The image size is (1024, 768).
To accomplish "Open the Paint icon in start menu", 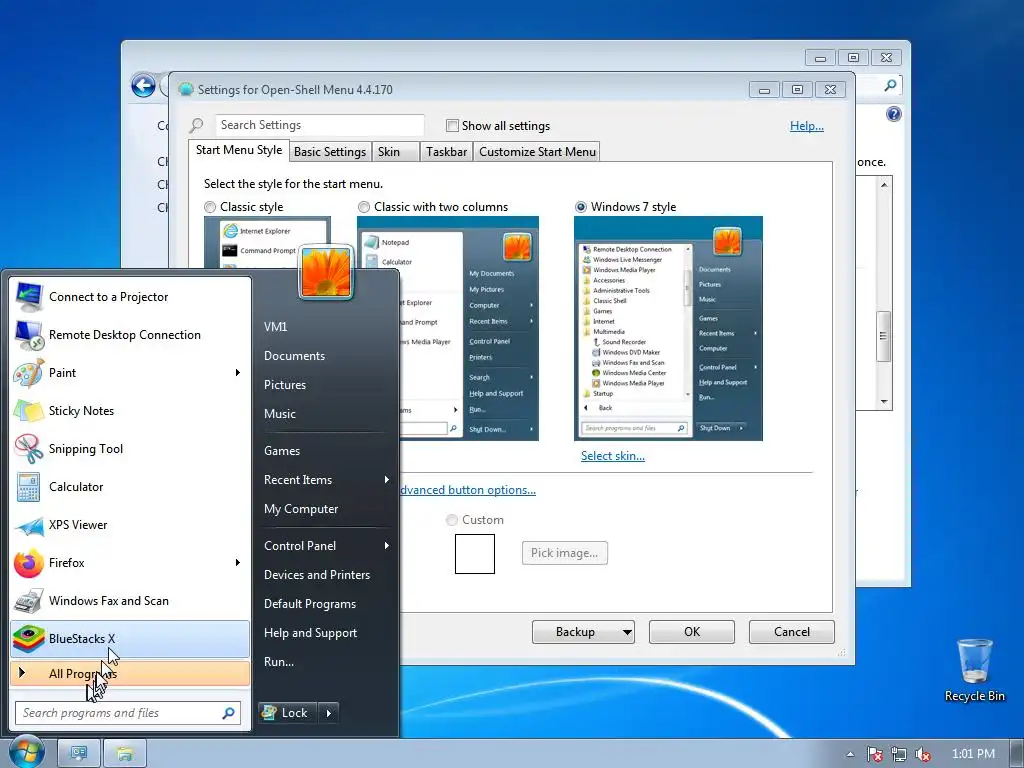I will coord(29,373).
